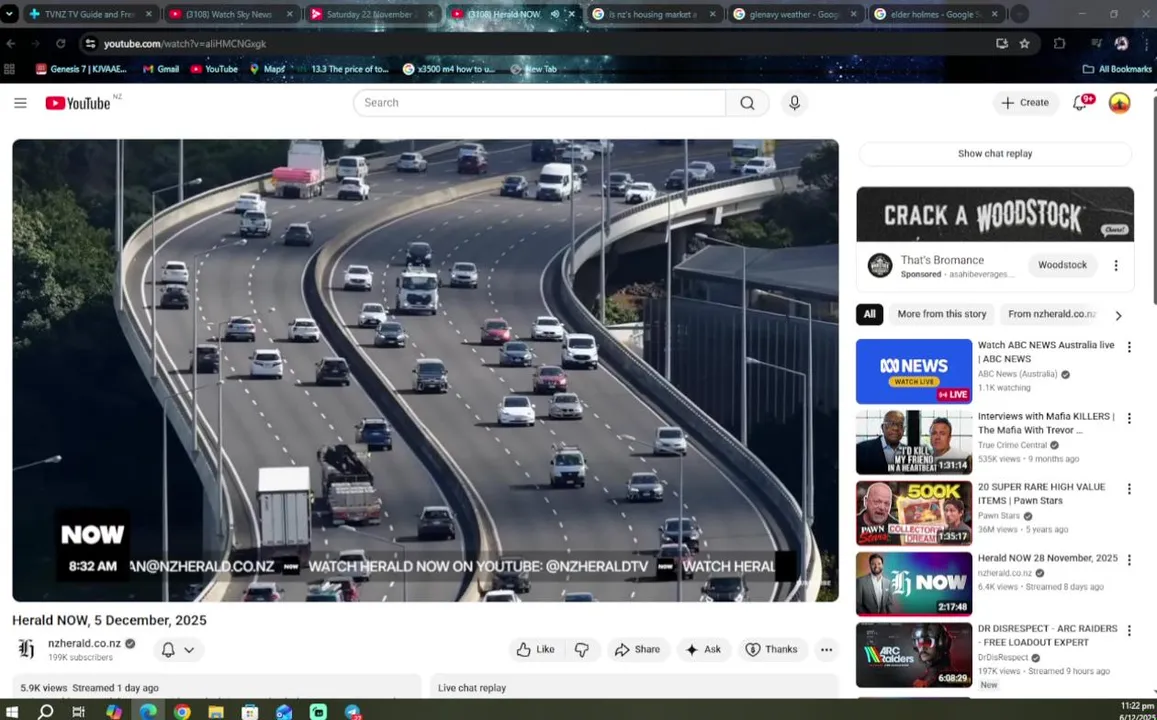1157x720 pixels.
Task: Open Telegram from the taskbar
Action: [x=352, y=711]
